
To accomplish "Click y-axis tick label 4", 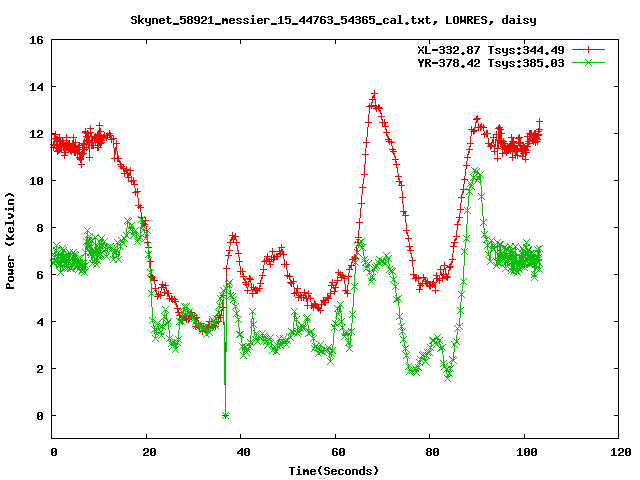I will click(x=40, y=322).
